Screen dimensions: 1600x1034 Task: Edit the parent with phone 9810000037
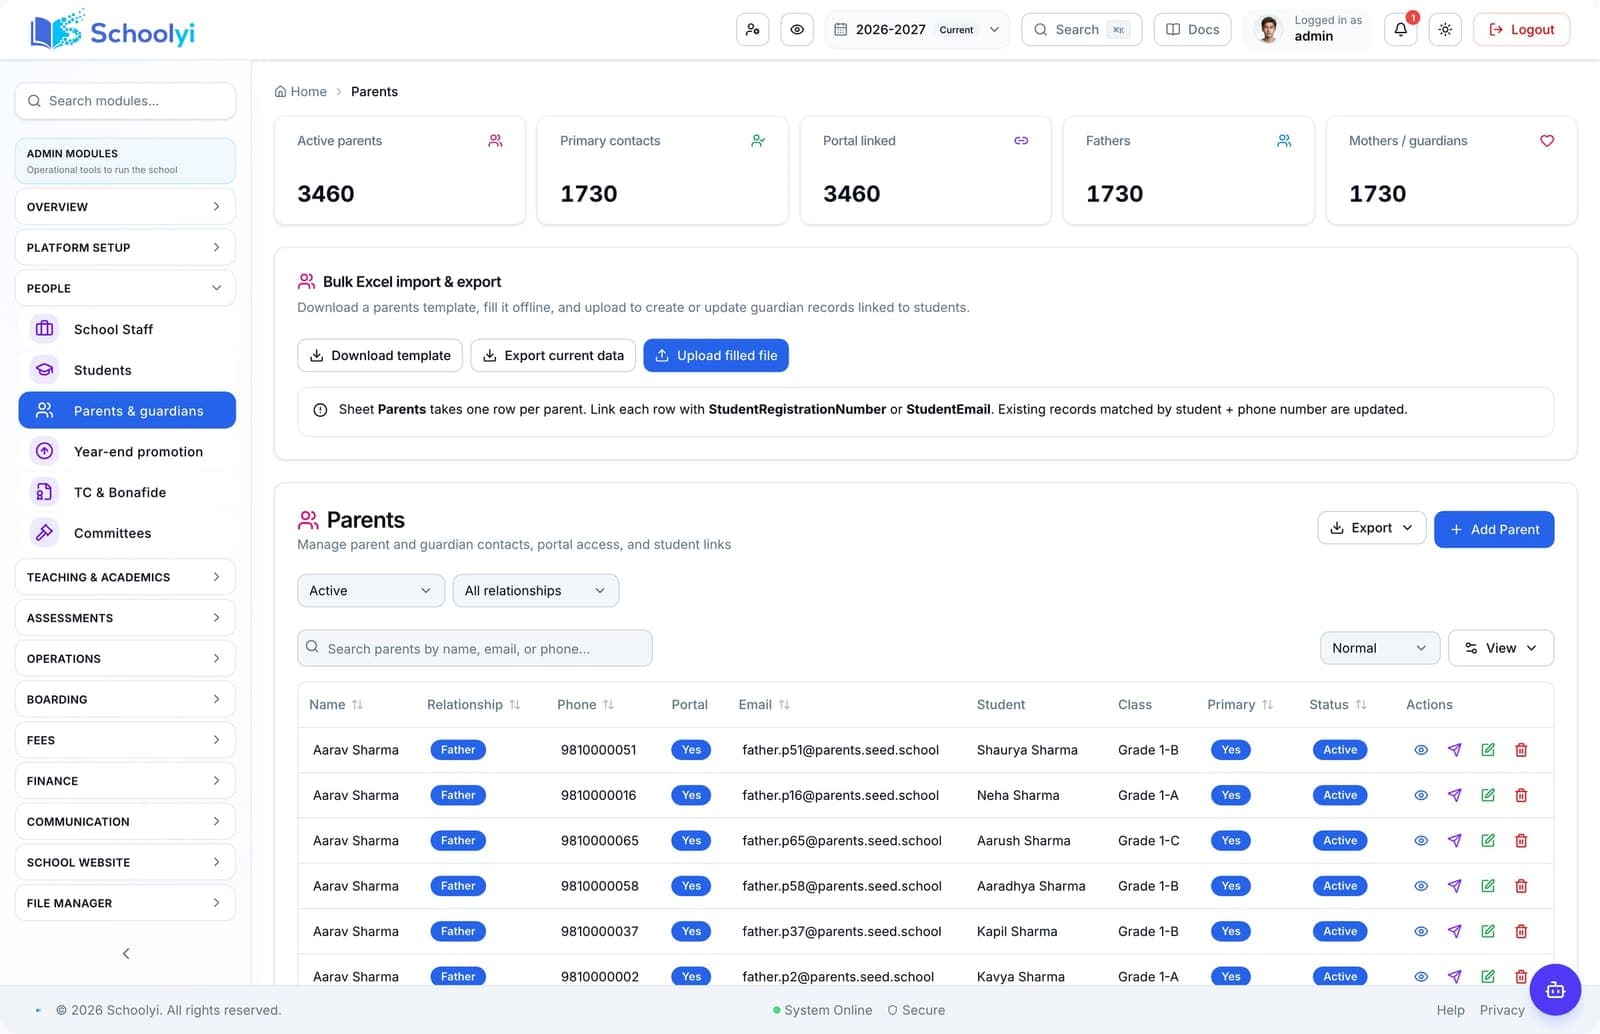pyautogui.click(x=1488, y=931)
